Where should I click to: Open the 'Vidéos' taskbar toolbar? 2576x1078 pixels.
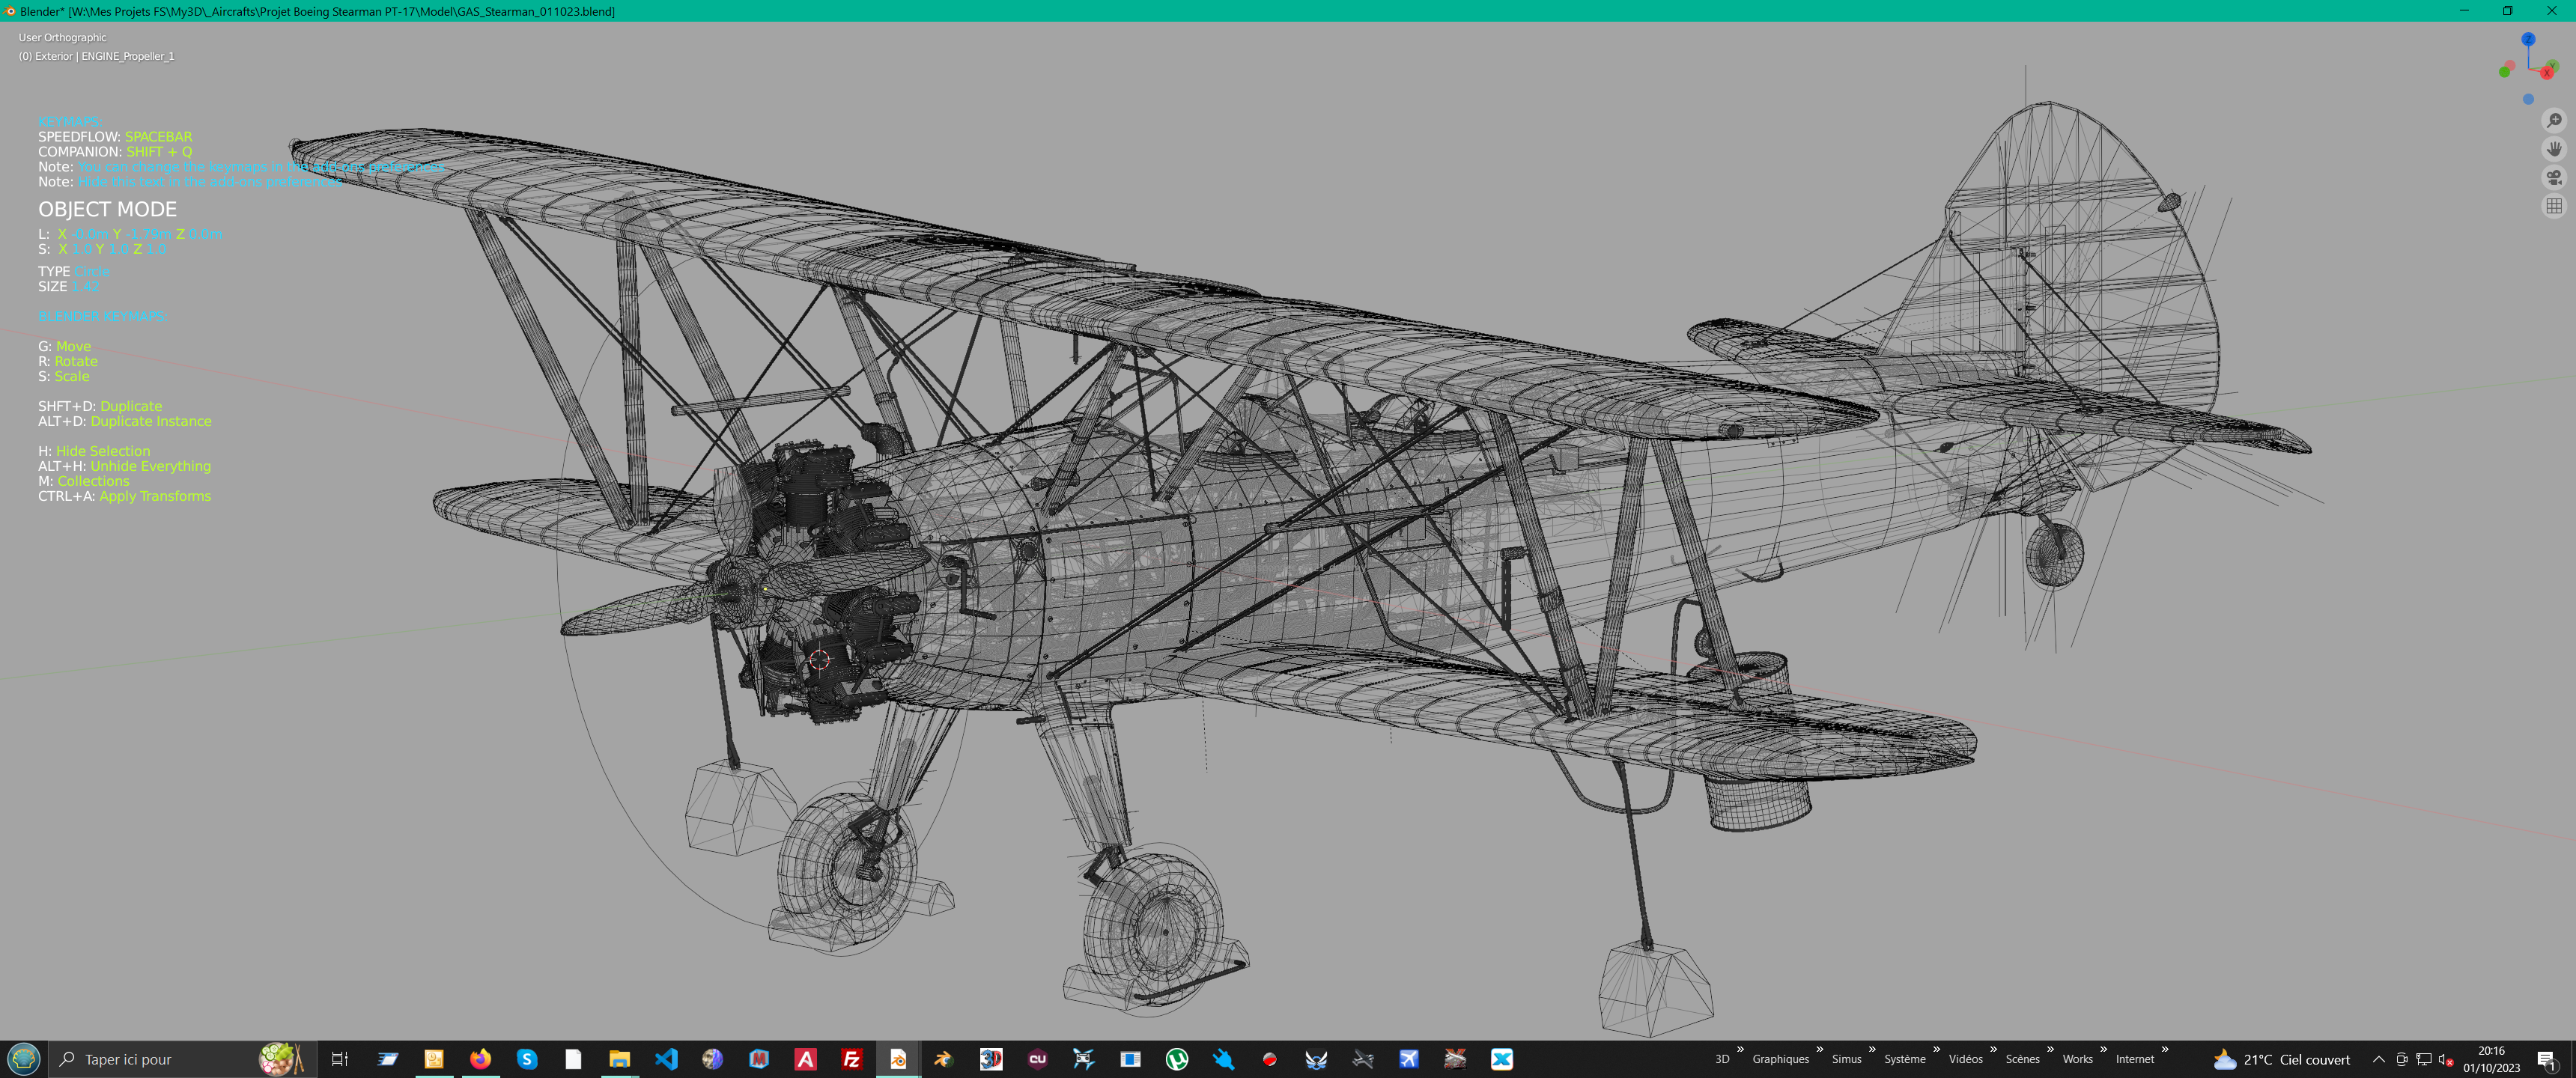tap(1965, 1059)
